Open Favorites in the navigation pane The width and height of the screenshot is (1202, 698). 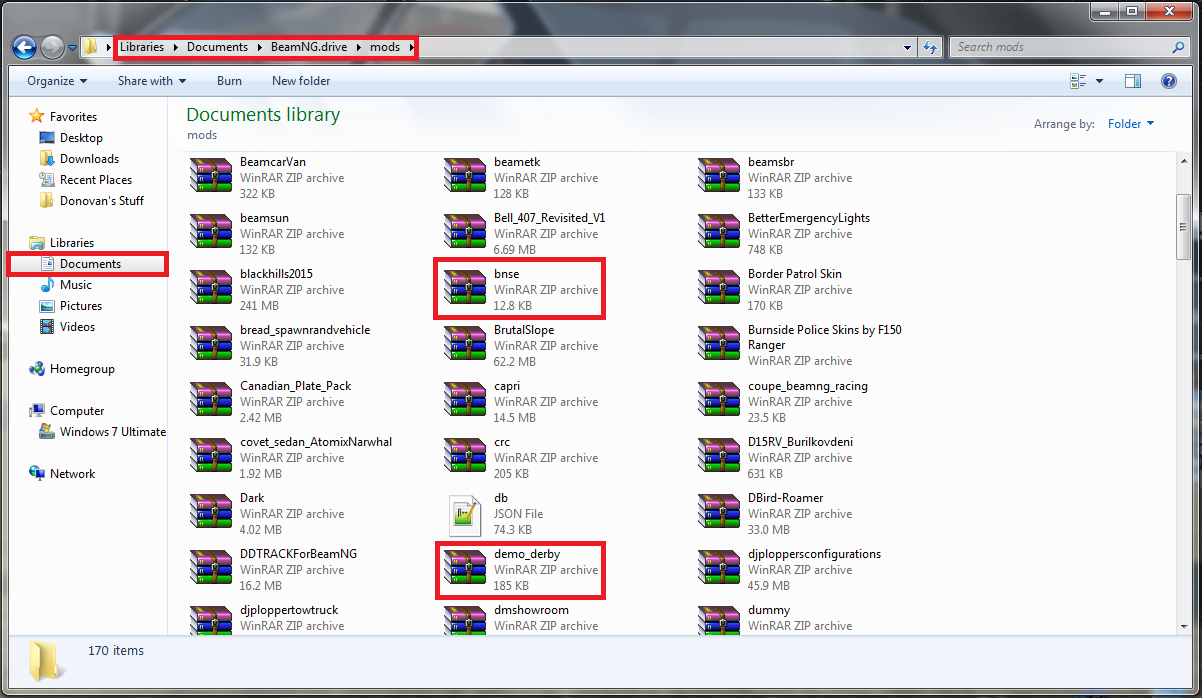(x=73, y=117)
